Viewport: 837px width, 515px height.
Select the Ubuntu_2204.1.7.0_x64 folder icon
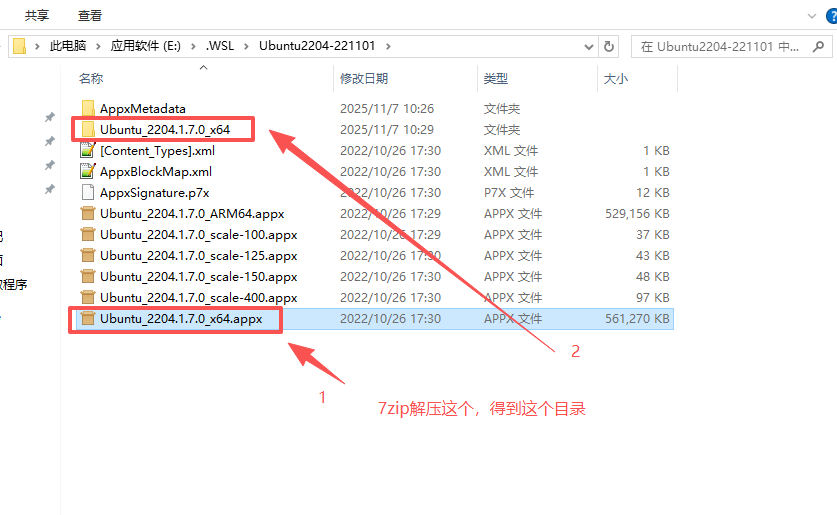[88, 129]
